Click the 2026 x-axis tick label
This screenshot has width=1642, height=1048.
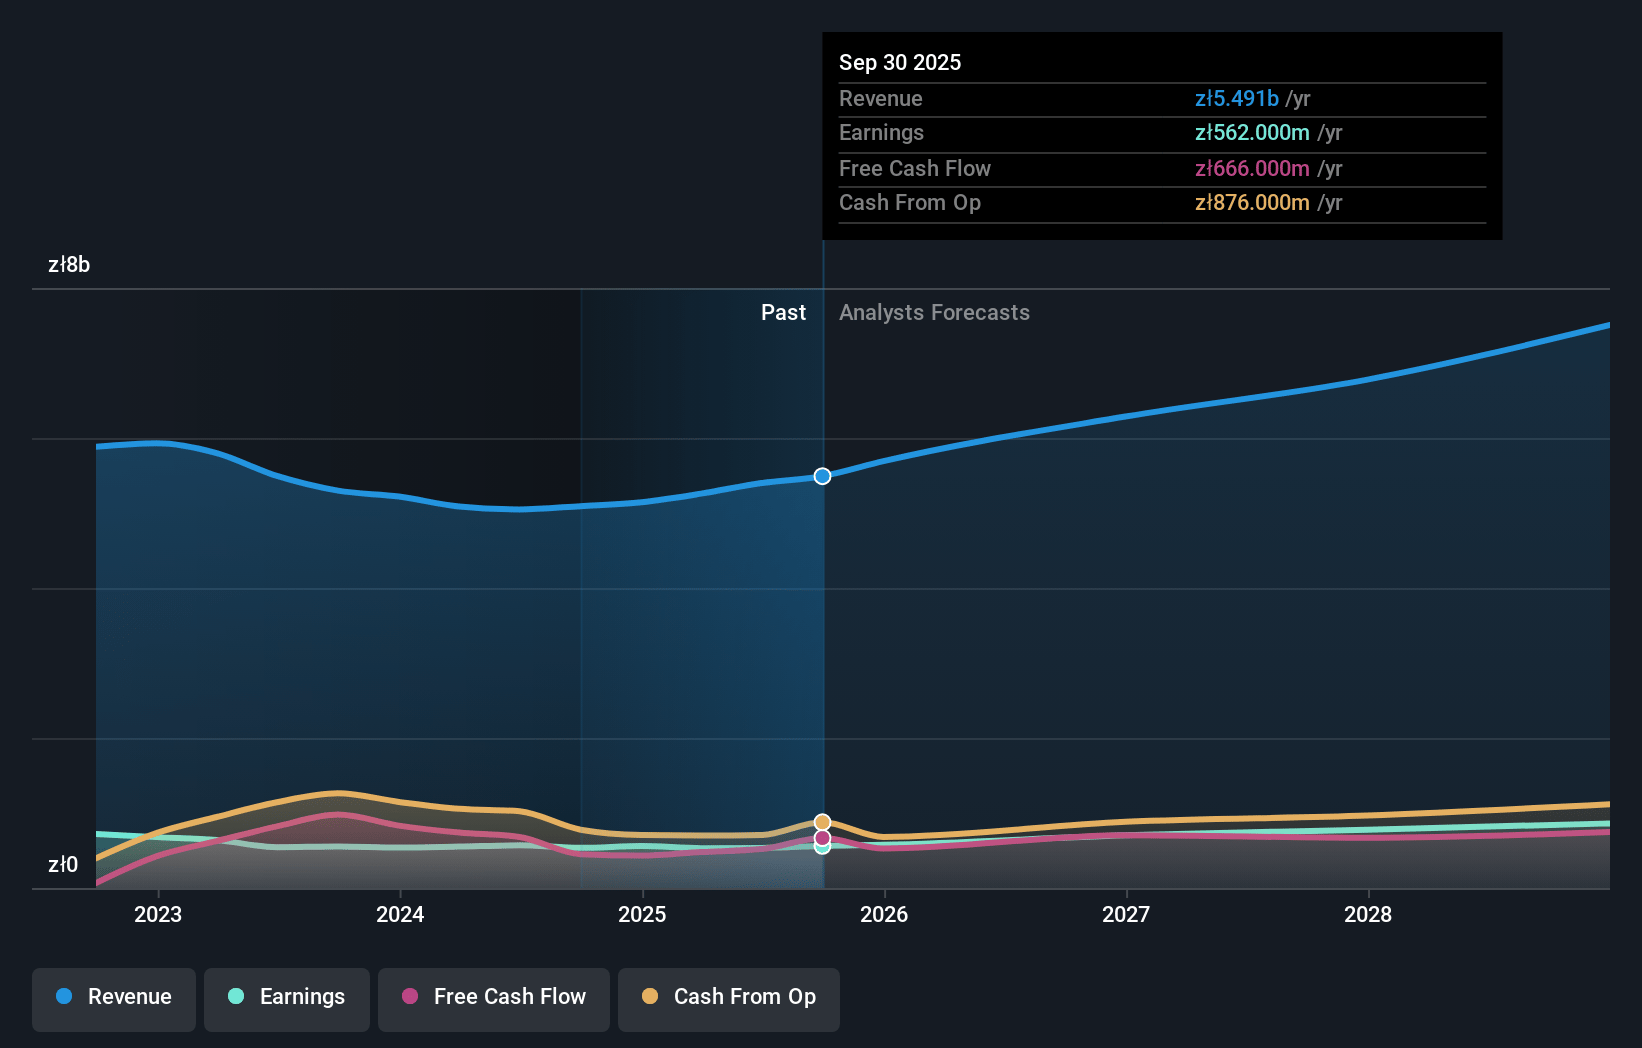[884, 915]
